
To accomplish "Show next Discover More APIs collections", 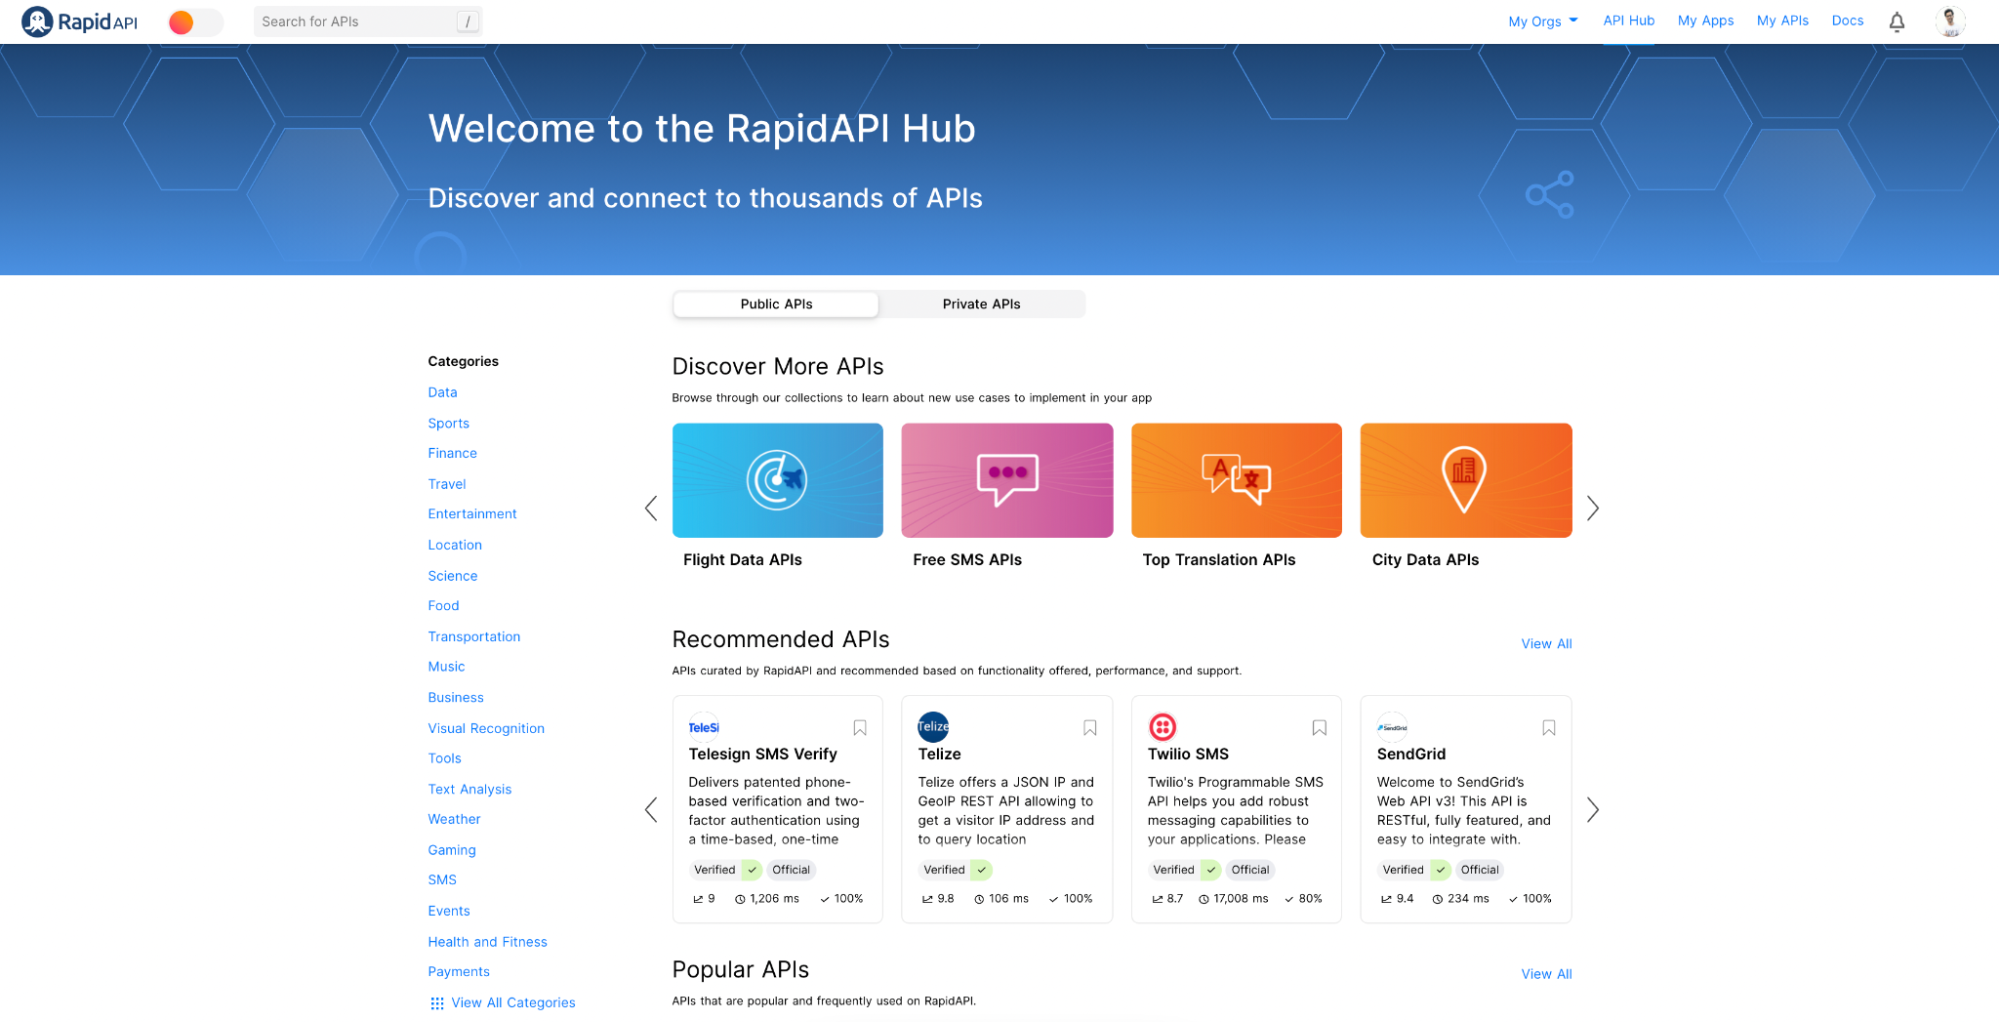I will [1592, 509].
